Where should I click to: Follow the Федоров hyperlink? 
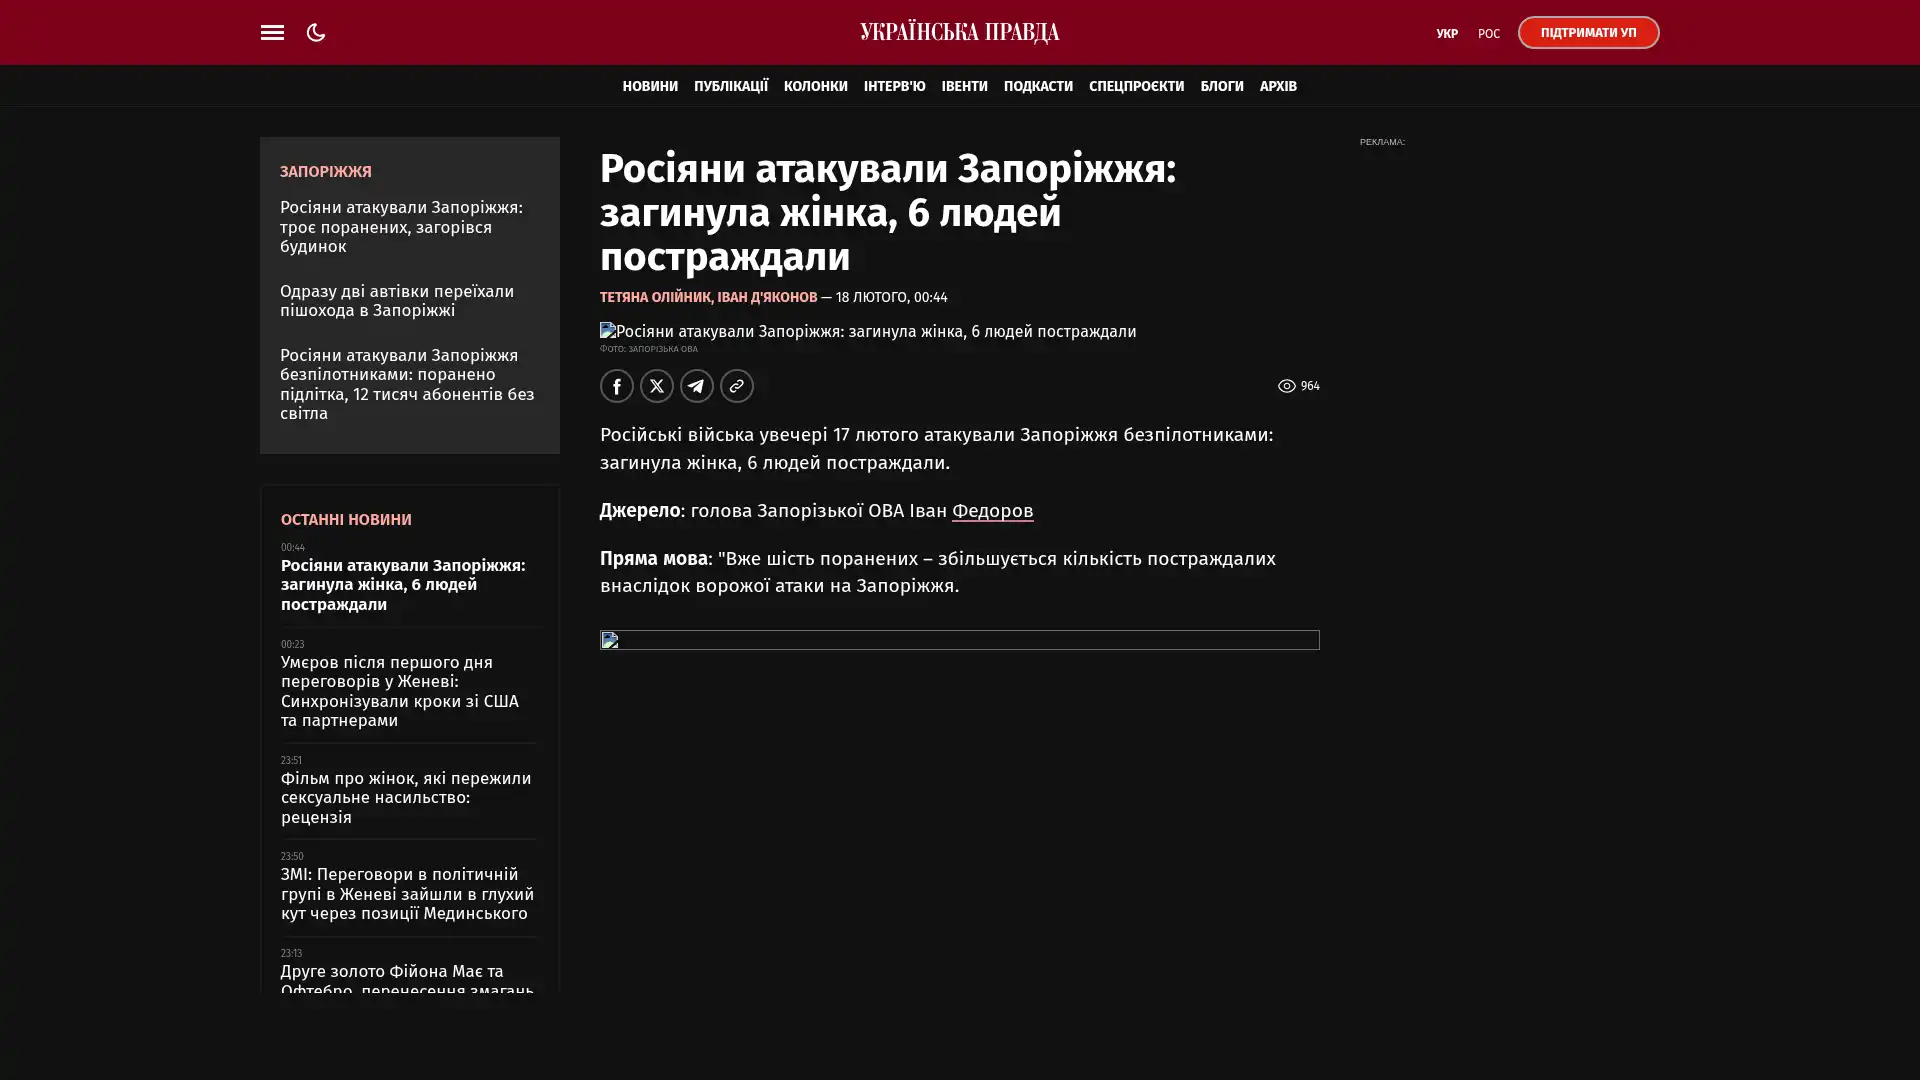pos(992,511)
